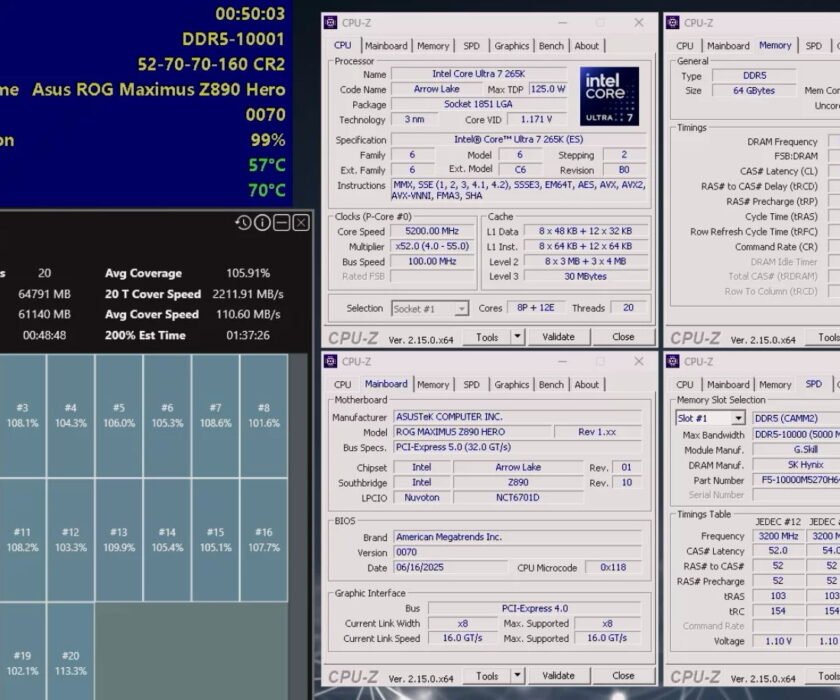The width and height of the screenshot is (840, 700).
Task: Open the Bench tab in the Motherboard window
Action: pyautogui.click(x=551, y=385)
